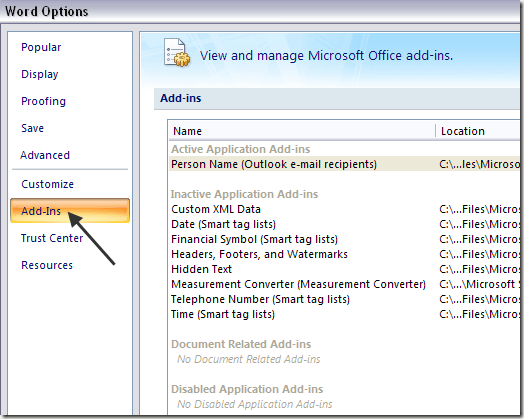524x419 pixels.
Task: Click the Document Related Add-ins group heading
Action: [x=241, y=344]
